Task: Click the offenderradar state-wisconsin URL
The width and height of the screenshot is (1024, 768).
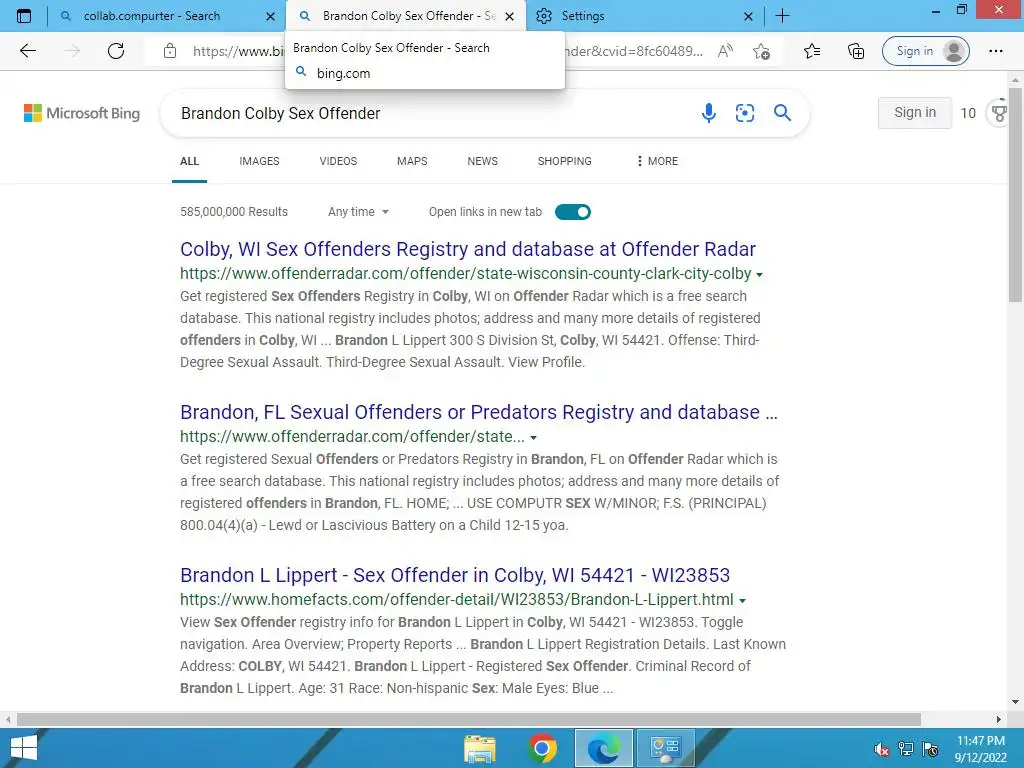Action: pos(466,273)
